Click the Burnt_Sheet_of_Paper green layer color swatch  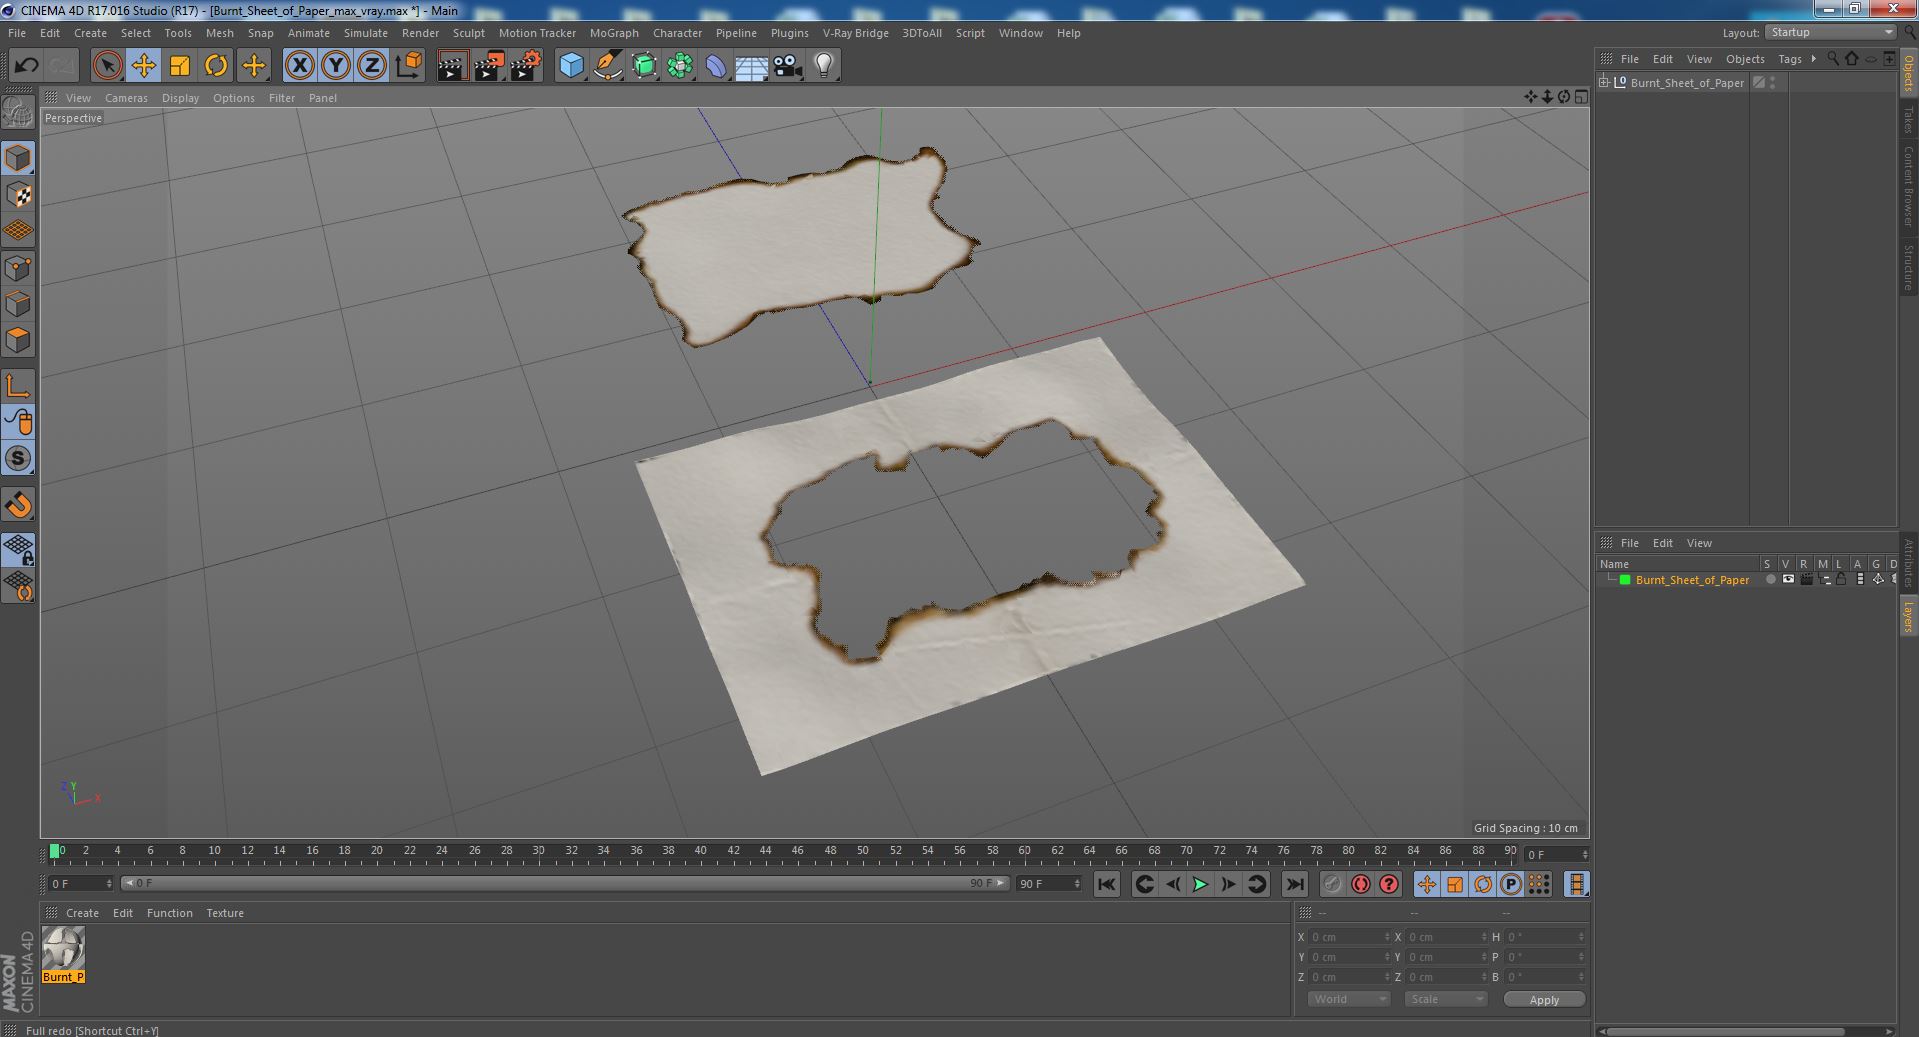(1625, 580)
